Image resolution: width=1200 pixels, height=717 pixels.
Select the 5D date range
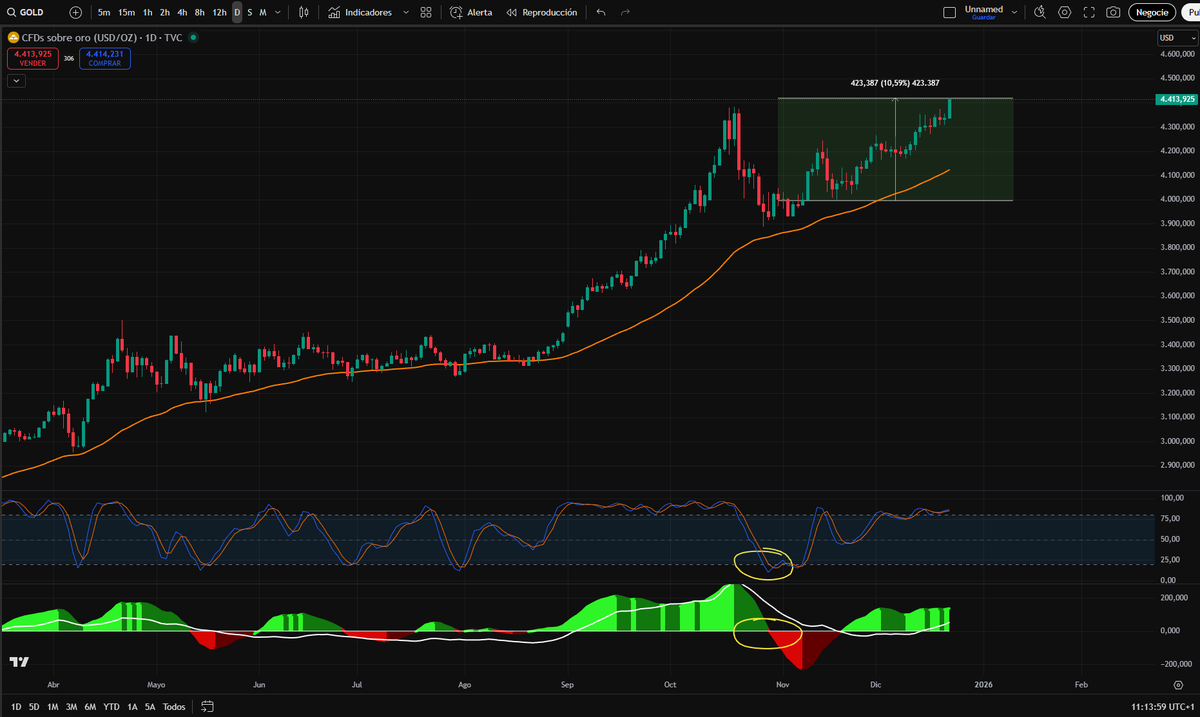click(x=34, y=707)
